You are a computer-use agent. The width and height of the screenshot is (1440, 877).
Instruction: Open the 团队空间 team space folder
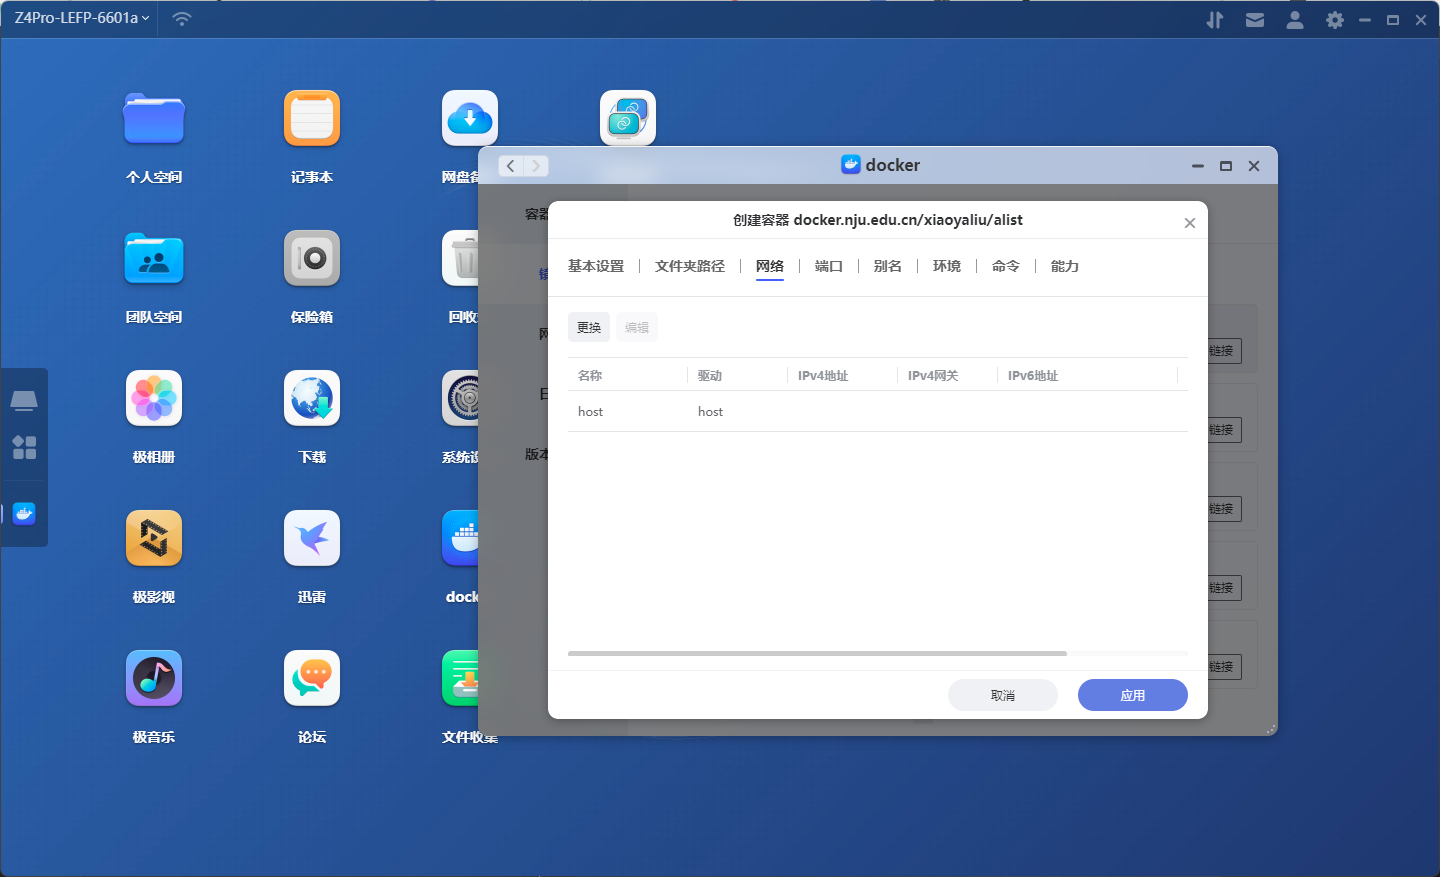154,260
